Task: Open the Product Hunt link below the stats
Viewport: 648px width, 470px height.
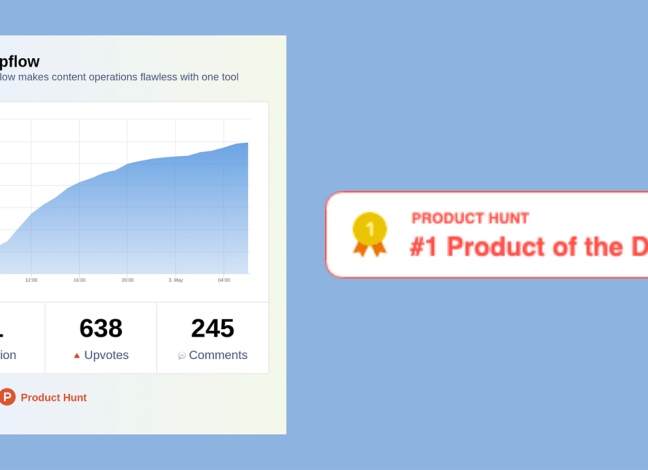Action: tap(54, 398)
